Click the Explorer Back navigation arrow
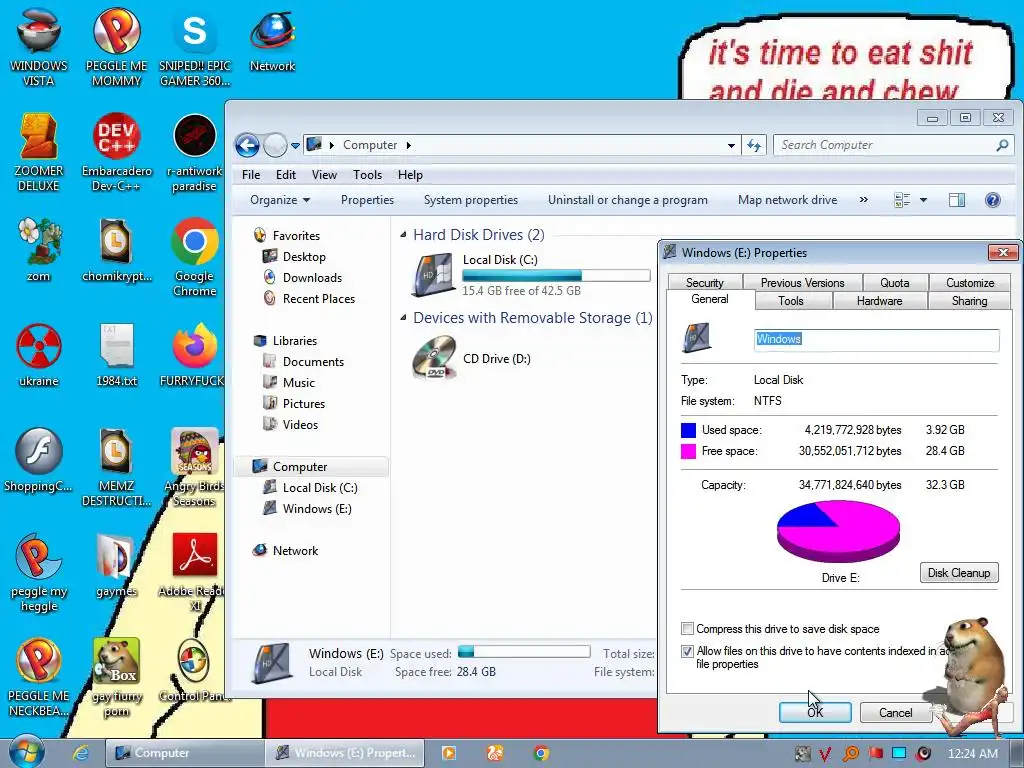 (x=248, y=145)
